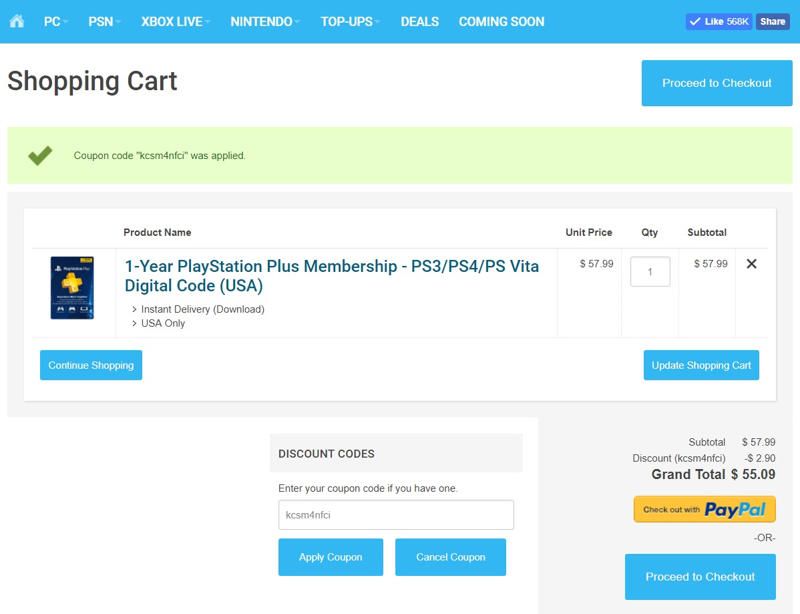The image size is (800, 614).
Task: Click the Qty column header
Action: (649, 232)
